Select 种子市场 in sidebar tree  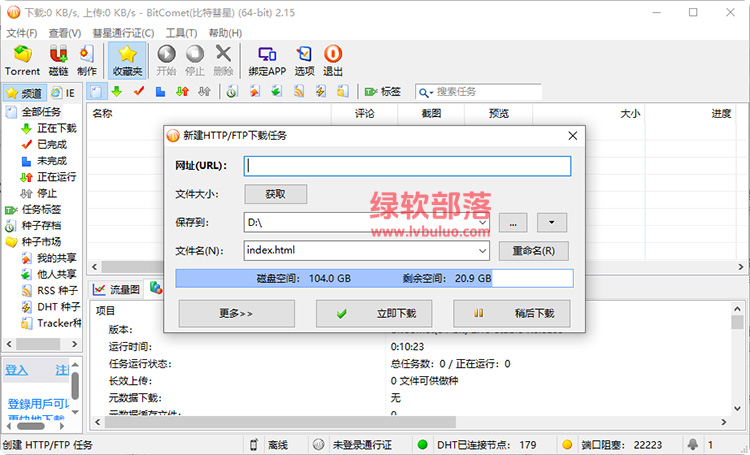41,242
